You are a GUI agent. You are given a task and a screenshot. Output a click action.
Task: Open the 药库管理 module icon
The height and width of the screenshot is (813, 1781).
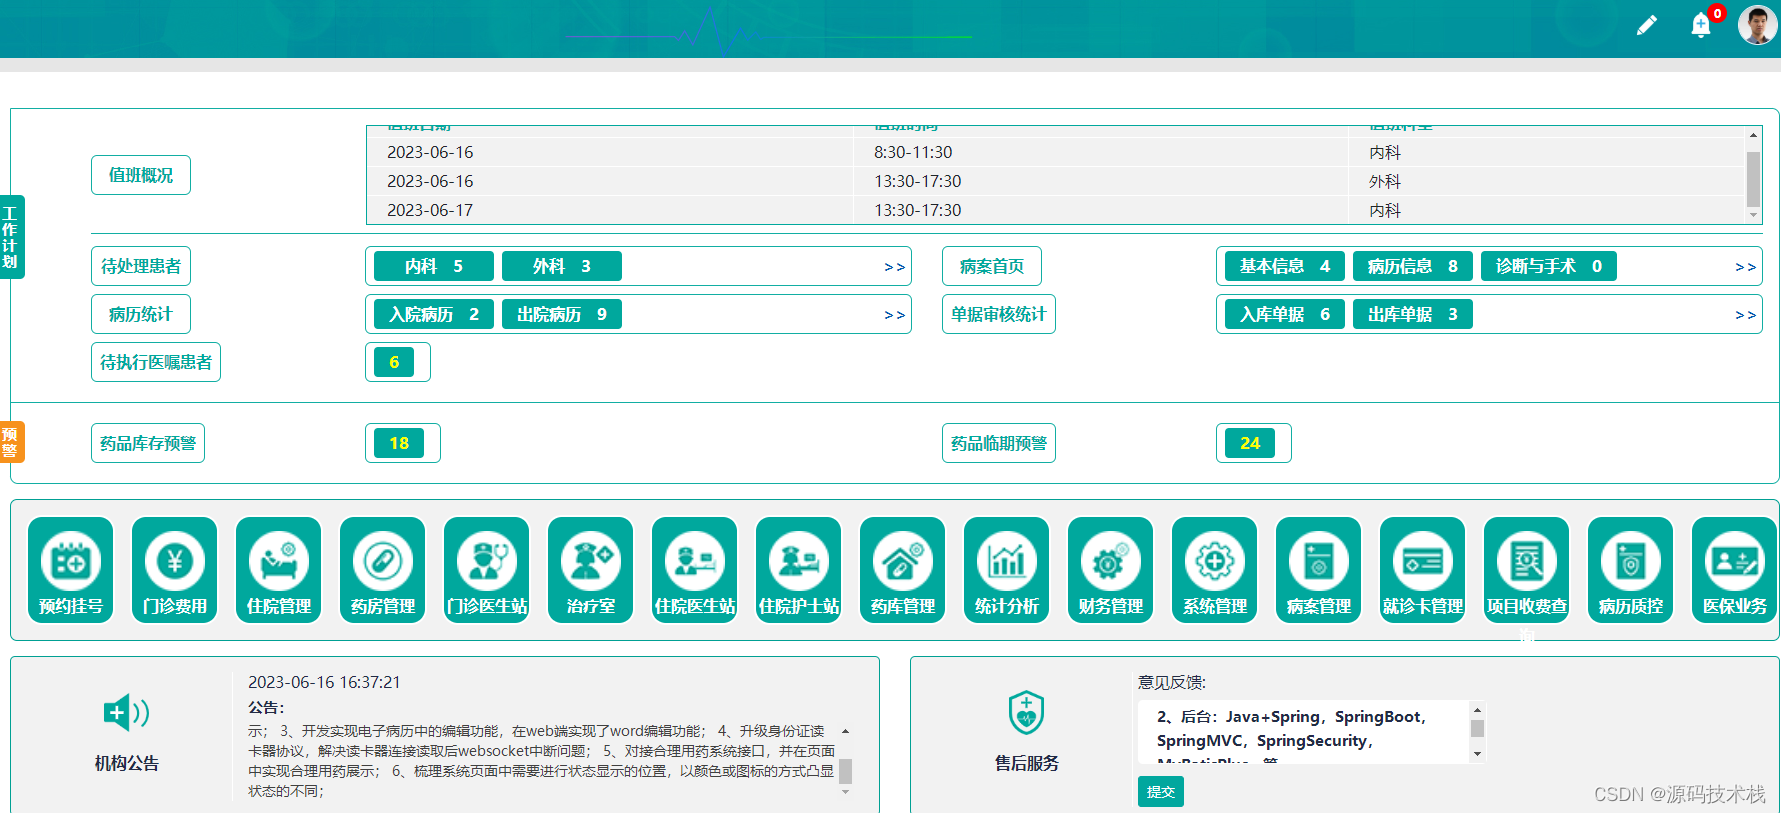tap(902, 570)
